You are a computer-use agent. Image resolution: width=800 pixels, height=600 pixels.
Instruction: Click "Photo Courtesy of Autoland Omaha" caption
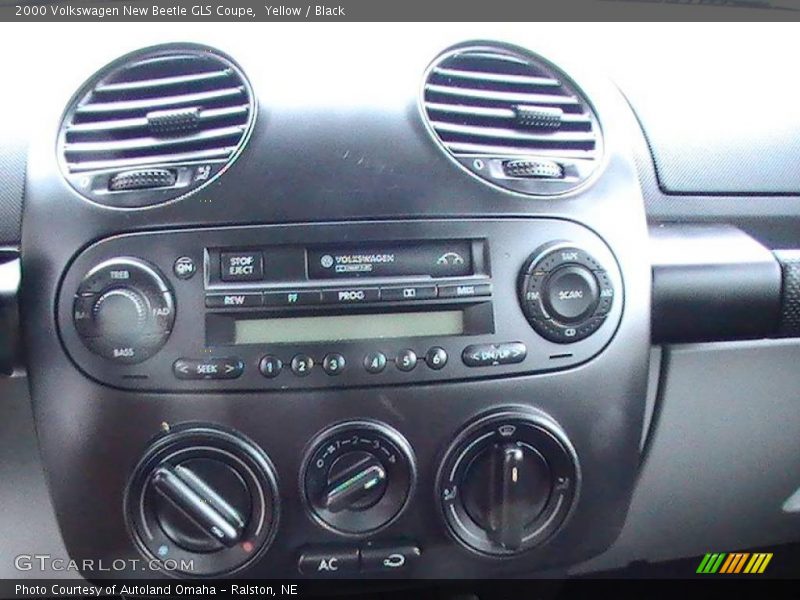click(115, 590)
